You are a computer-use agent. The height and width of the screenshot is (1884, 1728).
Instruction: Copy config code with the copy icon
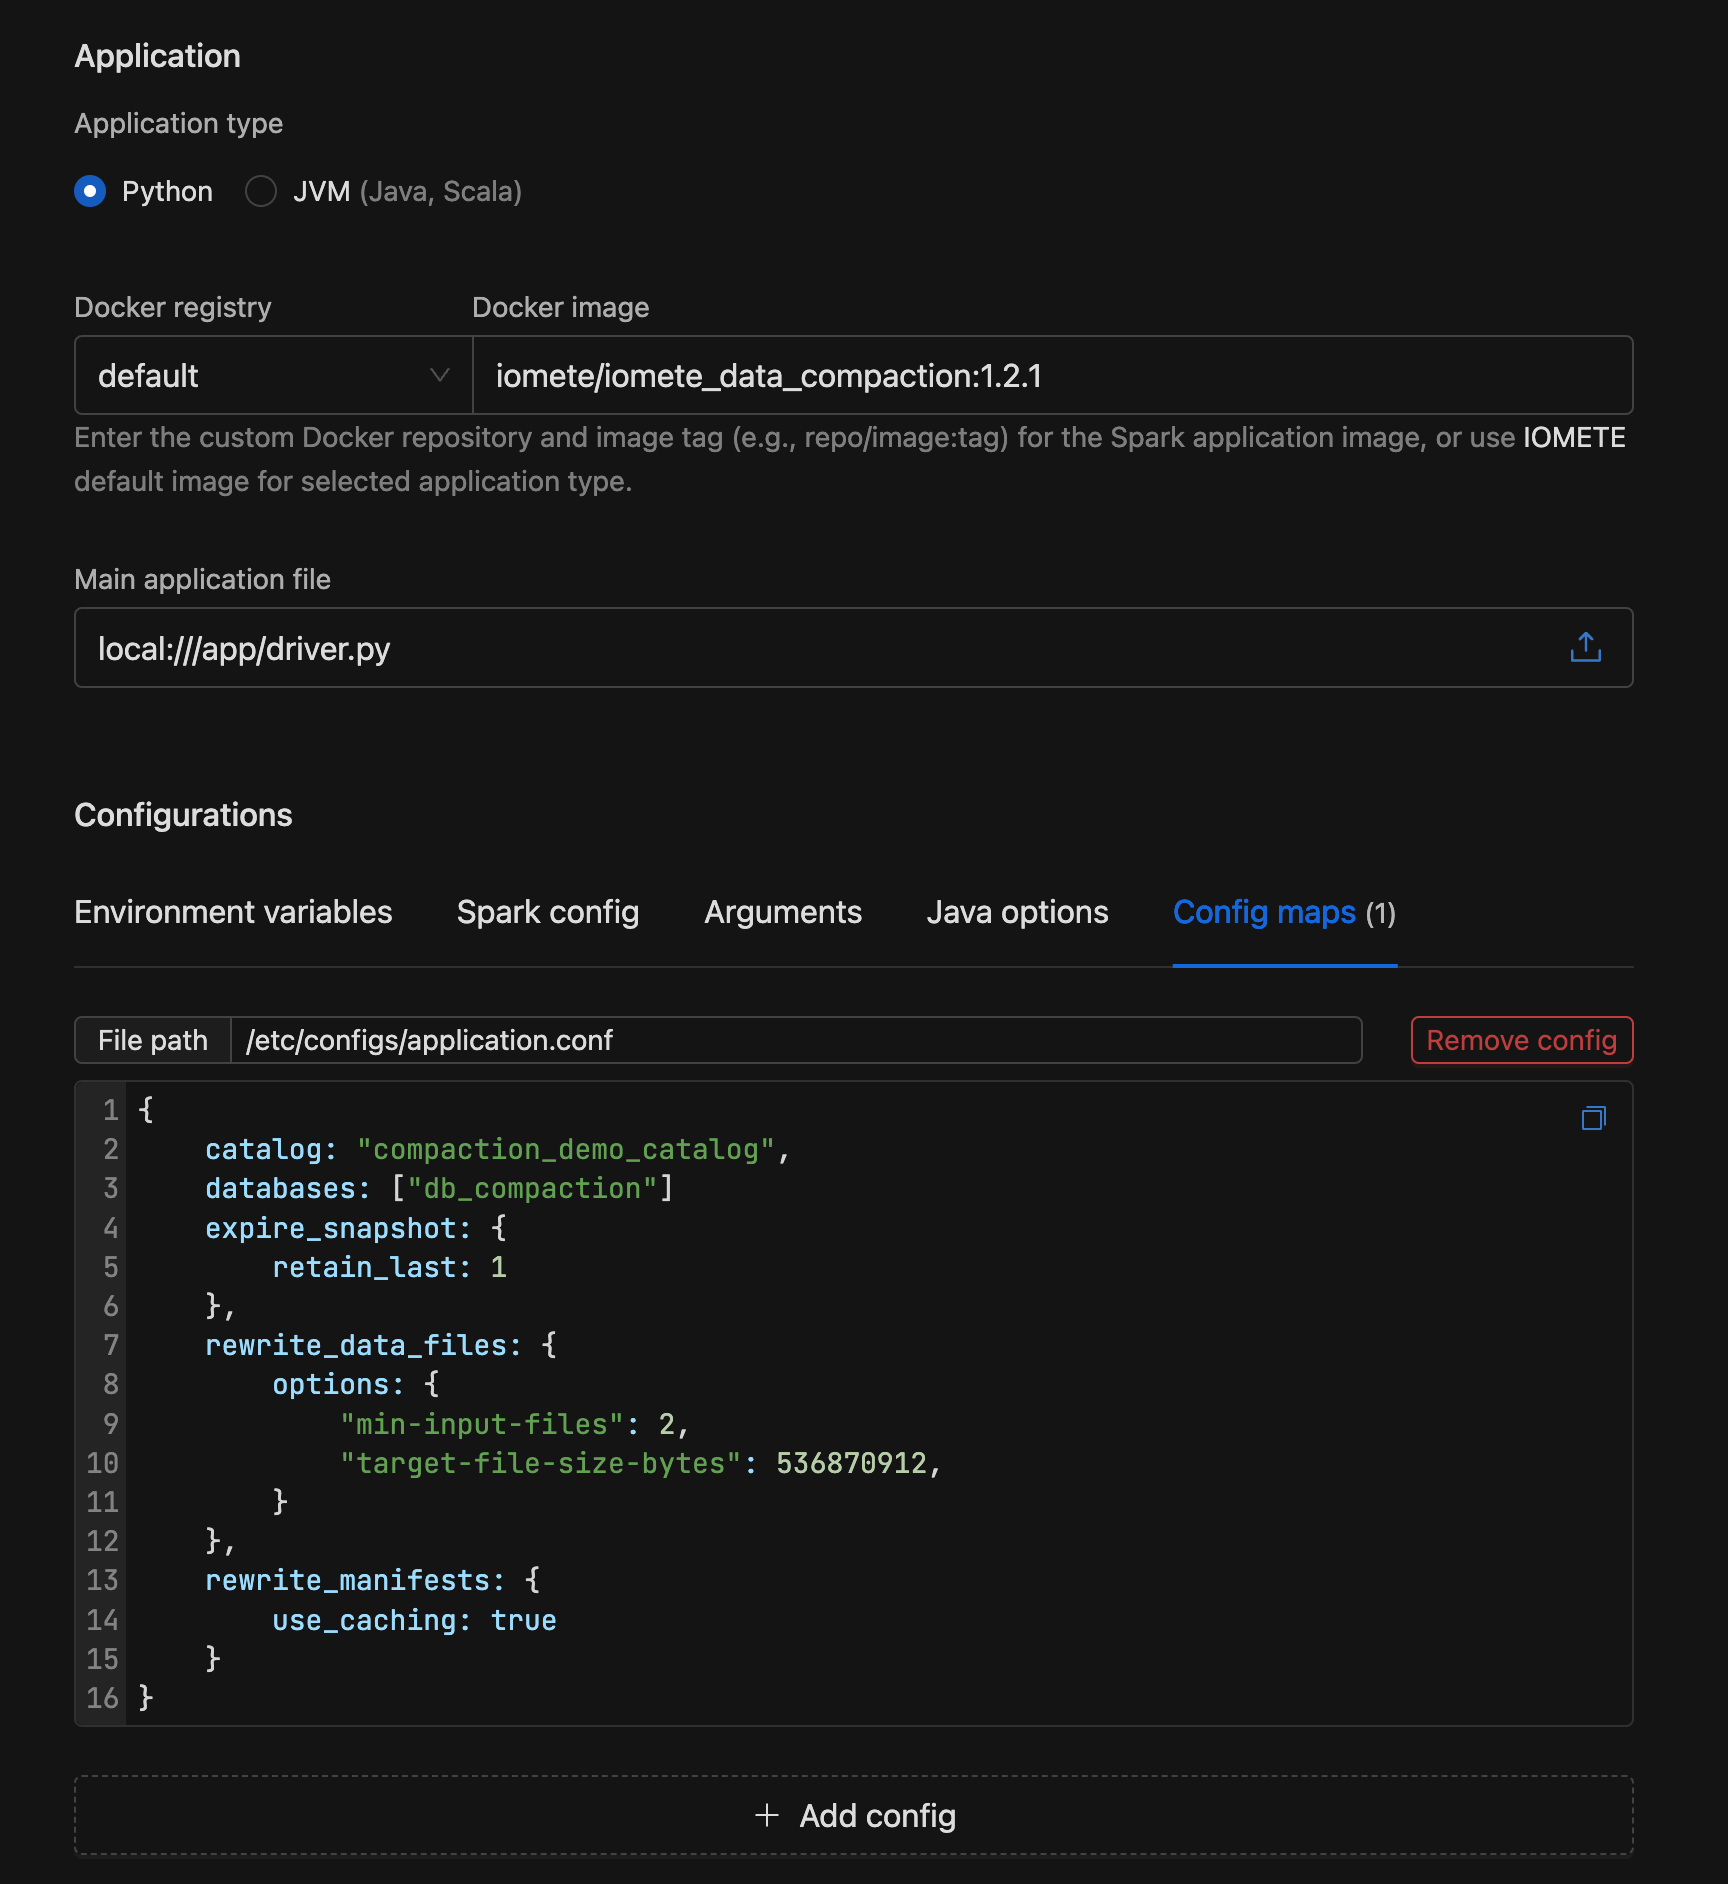coord(1593,1117)
